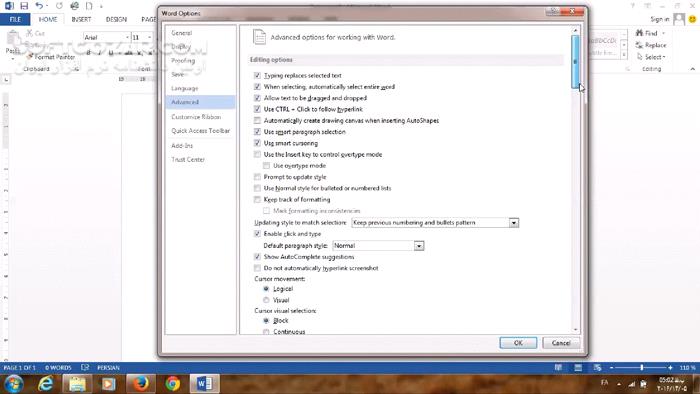Click the Redo icon in quick access toolbar
The width and height of the screenshot is (700, 394).
point(59,6)
